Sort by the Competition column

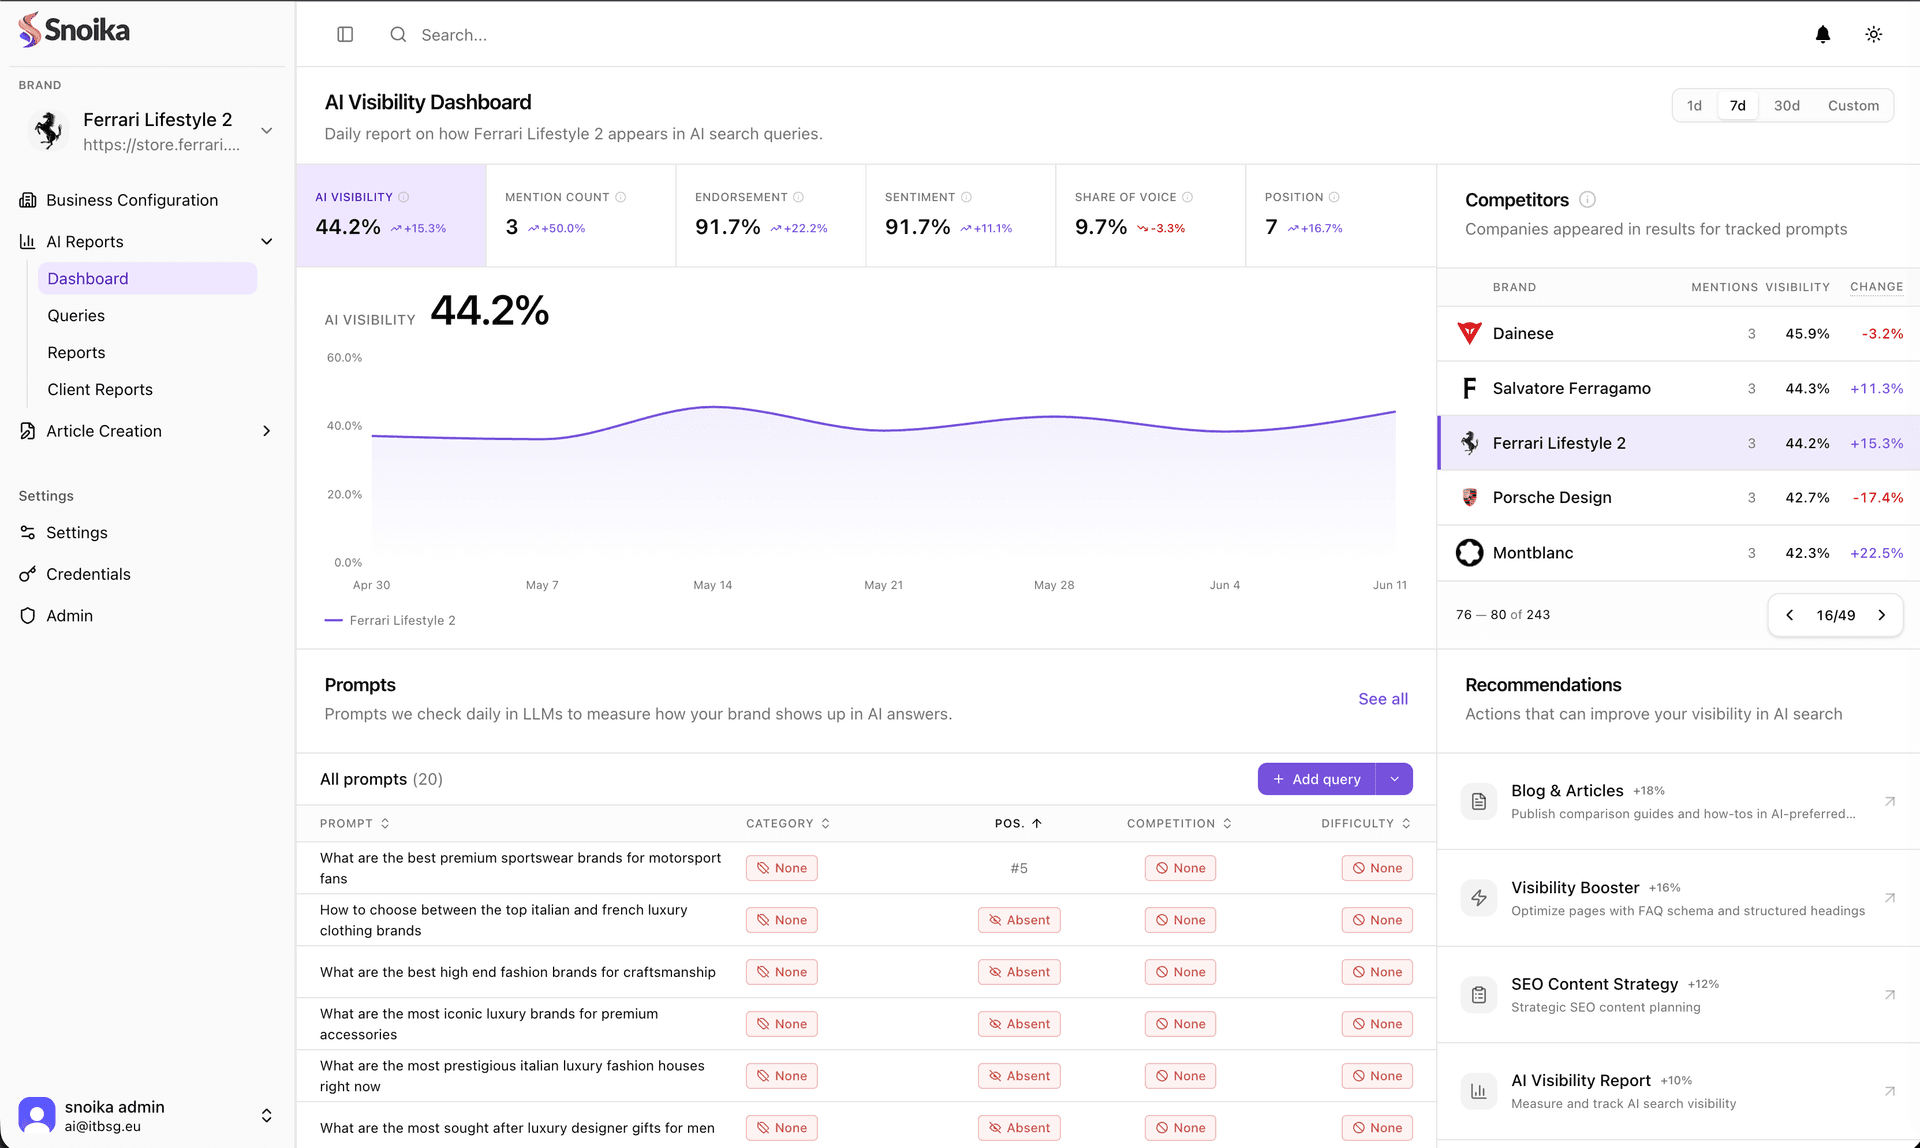tap(1179, 824)
